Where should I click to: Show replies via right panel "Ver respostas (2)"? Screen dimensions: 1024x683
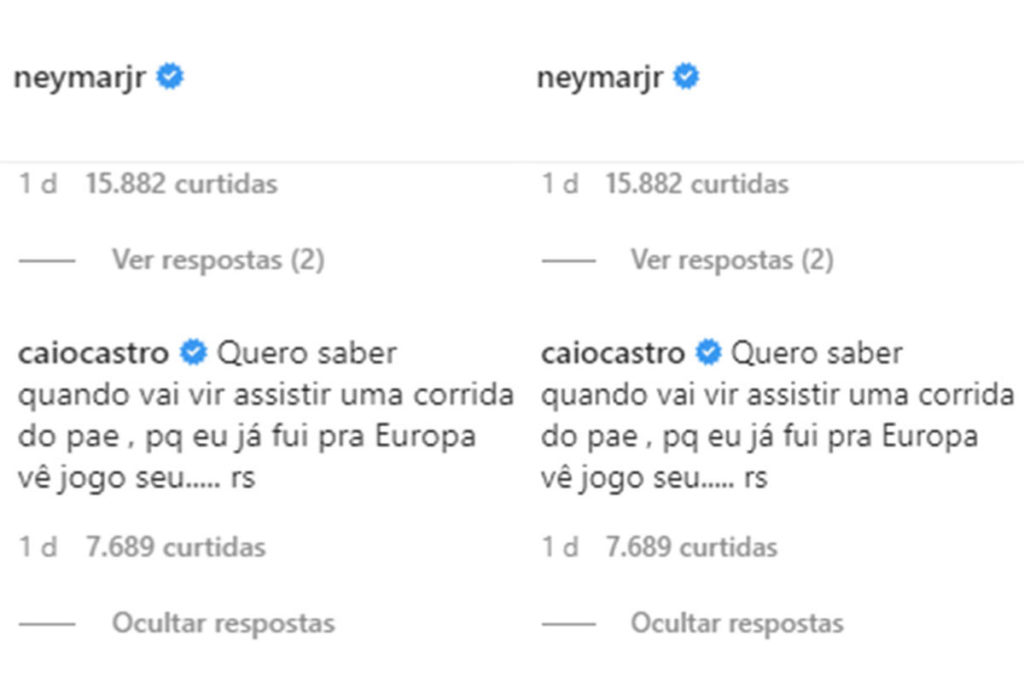coord(731,260)
